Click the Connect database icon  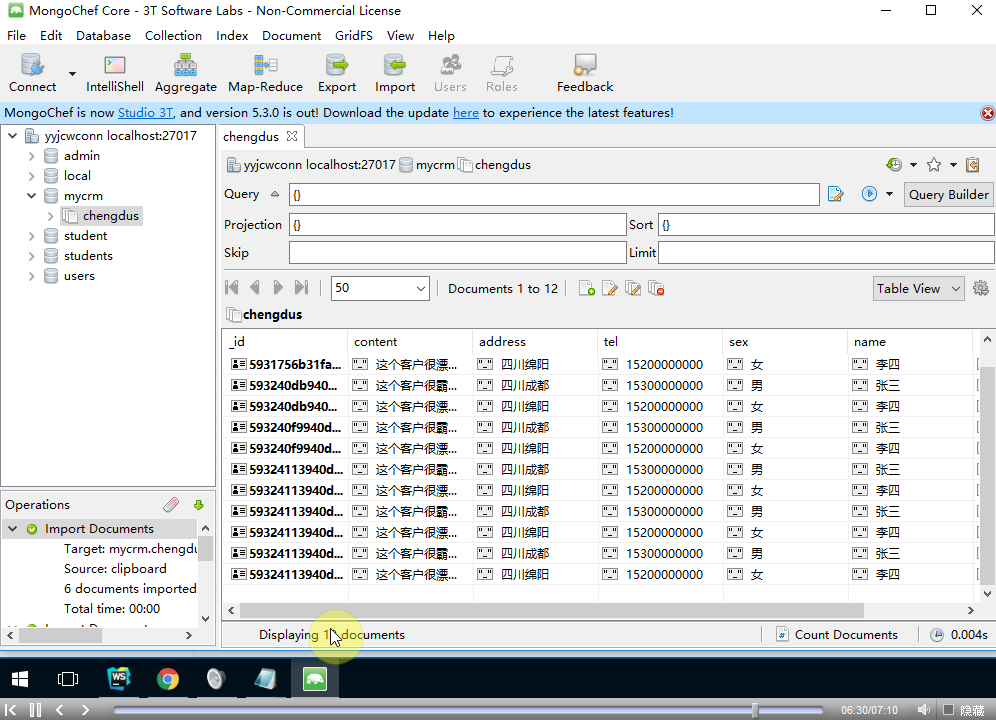33,74
